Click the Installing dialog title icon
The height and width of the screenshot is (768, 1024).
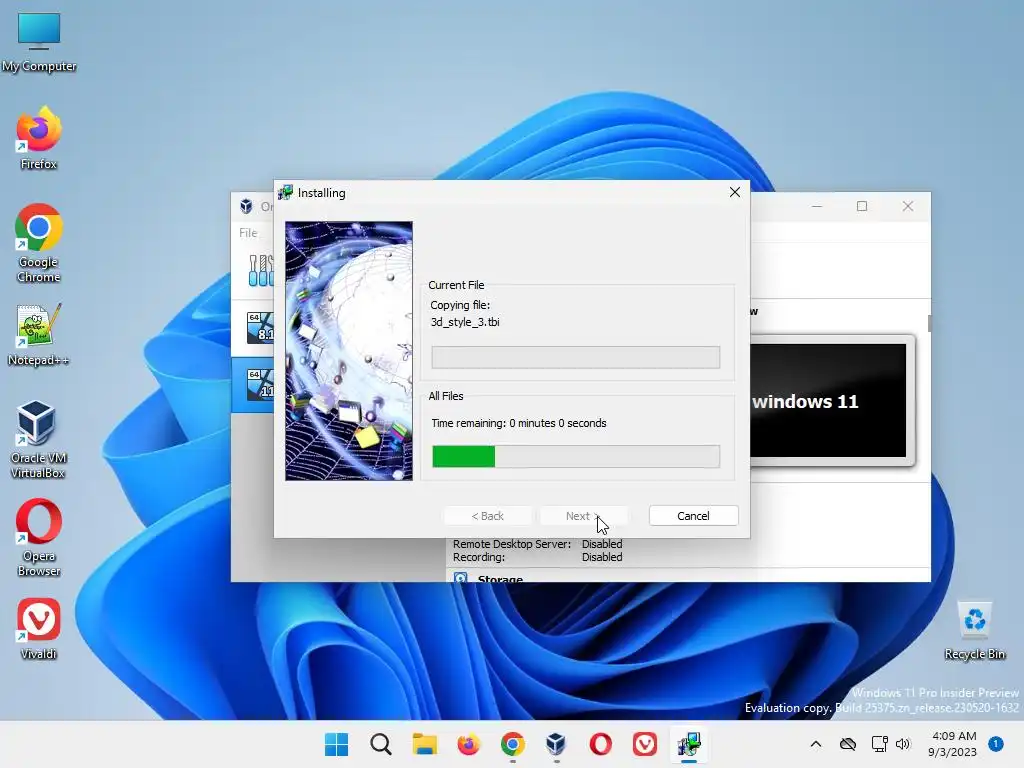285,193
